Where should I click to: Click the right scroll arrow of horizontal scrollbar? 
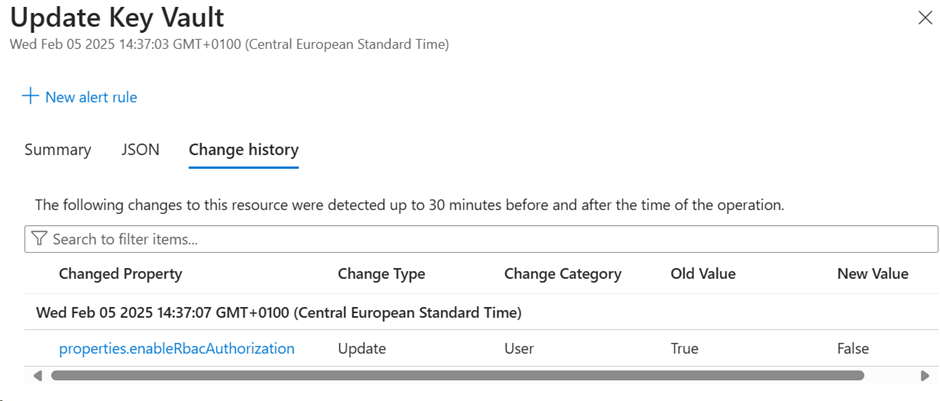(924, 376)
